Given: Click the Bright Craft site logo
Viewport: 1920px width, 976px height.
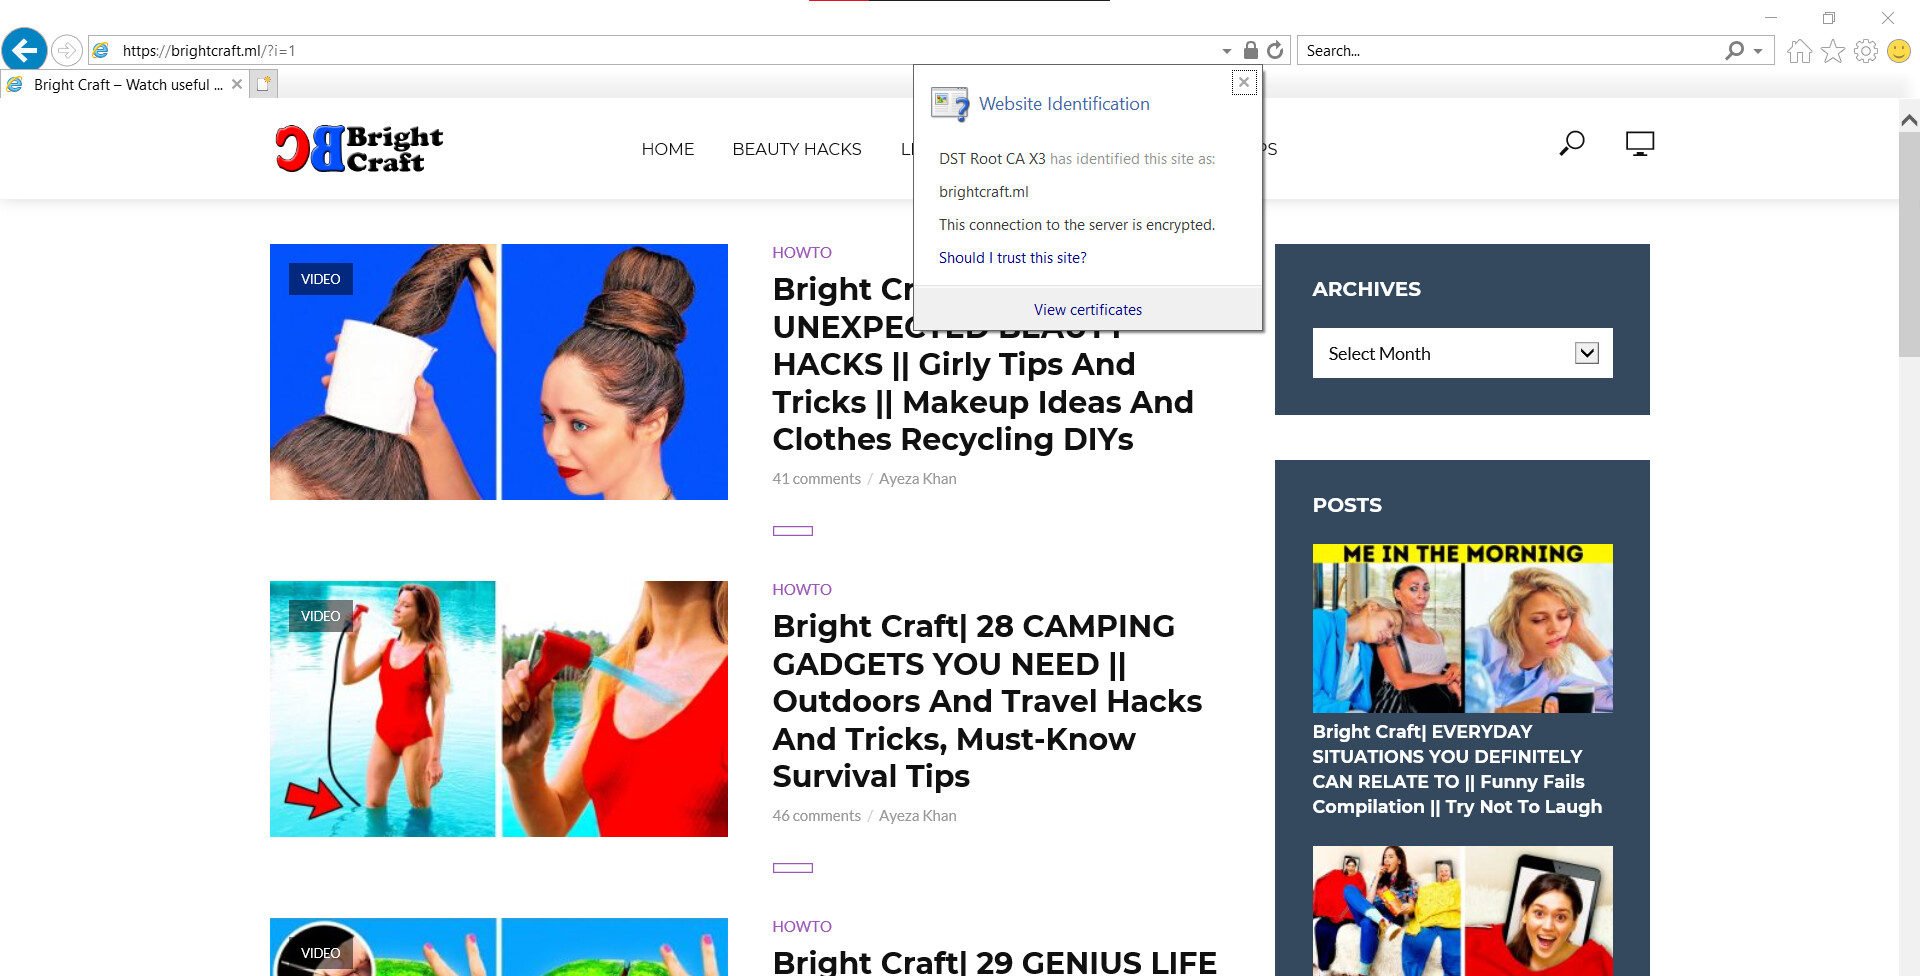Looking at the screenshot, I should tap(359, 149).
